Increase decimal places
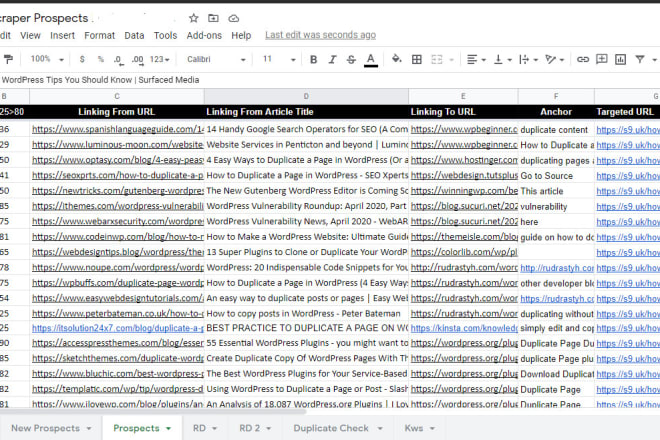This screenshot has height=440, width=660. pos(137,60)
